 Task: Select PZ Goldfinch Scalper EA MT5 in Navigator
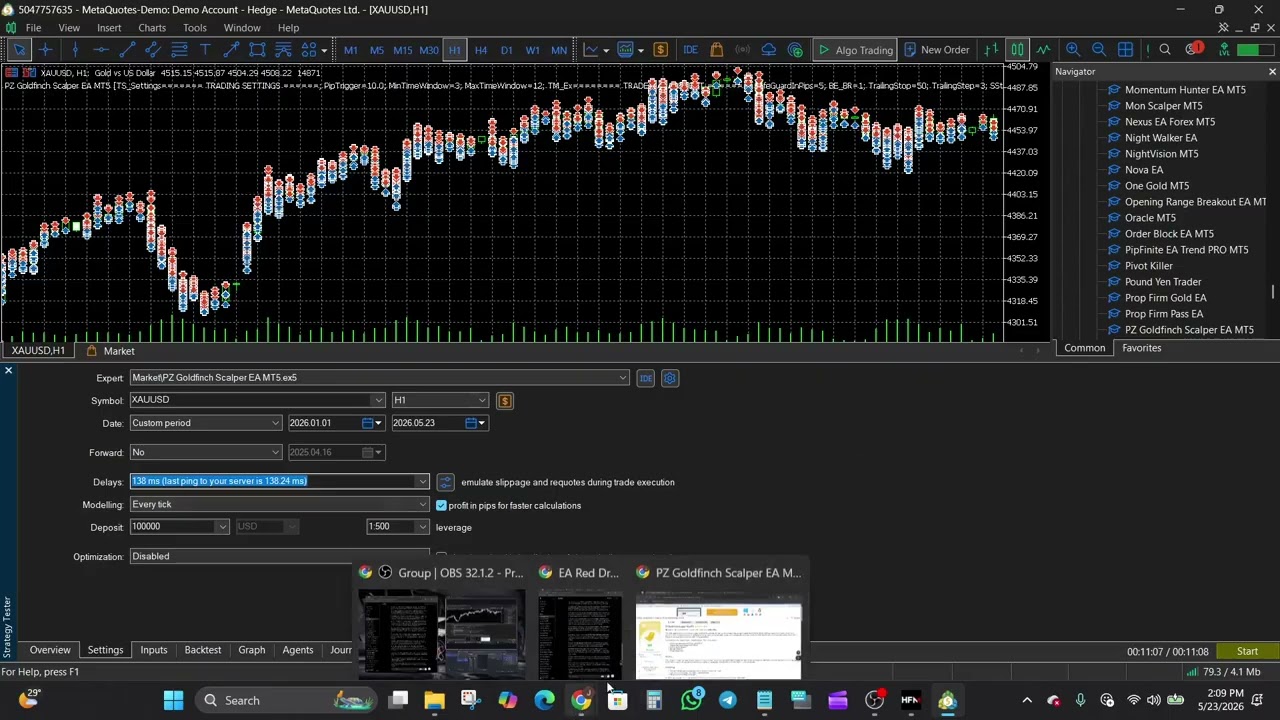[1189, 330]
